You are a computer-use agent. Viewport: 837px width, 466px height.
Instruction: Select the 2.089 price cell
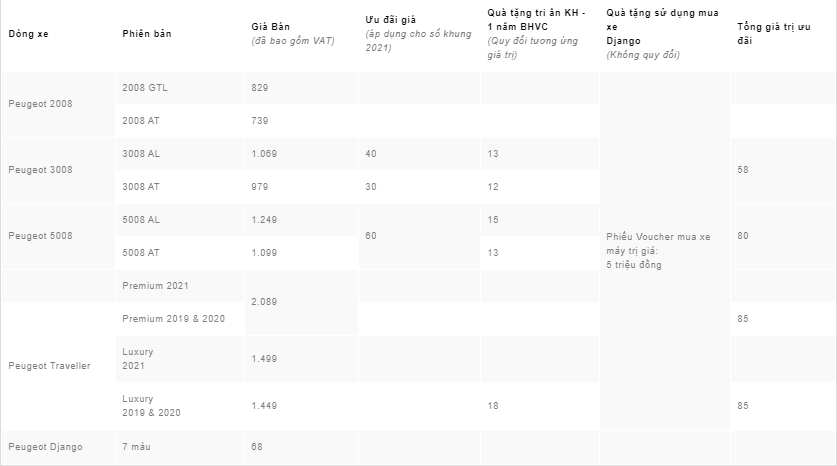264,302
